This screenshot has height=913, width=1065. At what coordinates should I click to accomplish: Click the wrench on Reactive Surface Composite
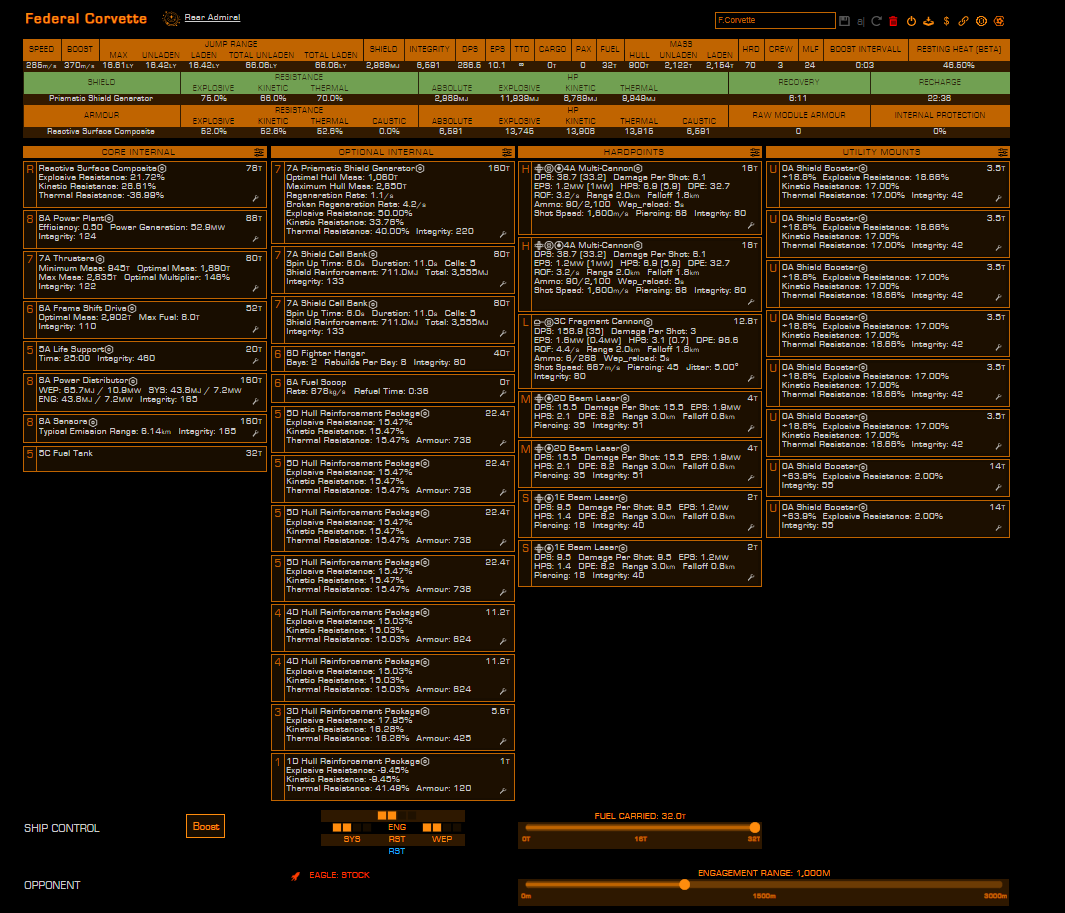coord(255,198)
